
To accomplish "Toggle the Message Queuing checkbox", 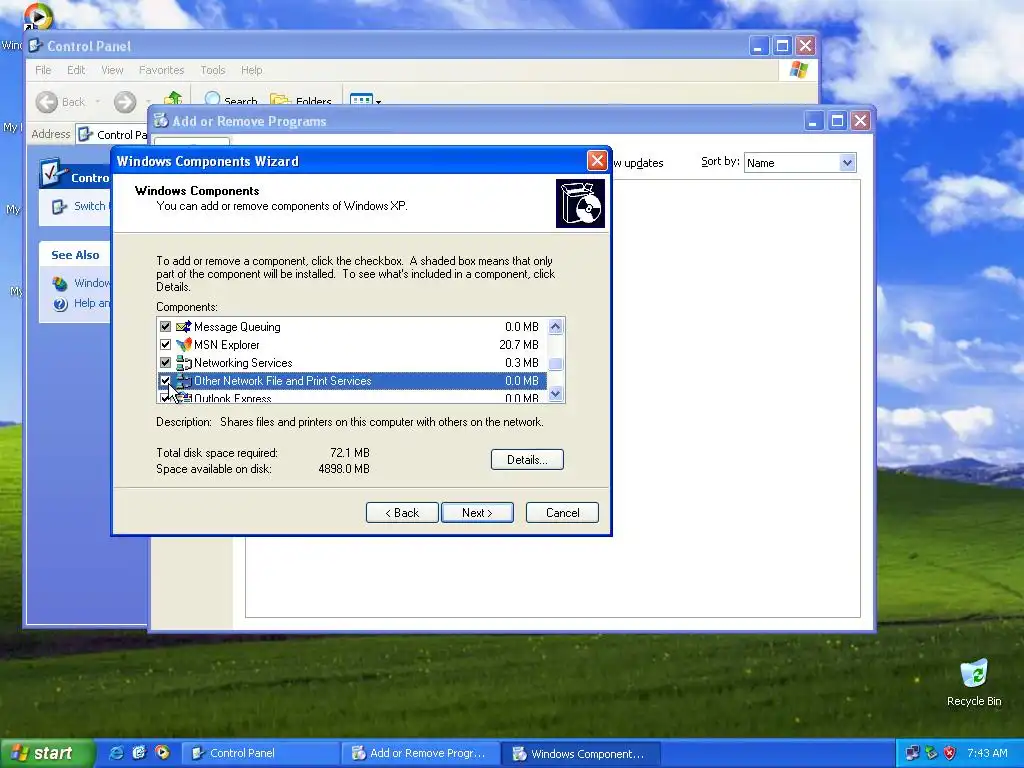I will [x=165, y=327].
